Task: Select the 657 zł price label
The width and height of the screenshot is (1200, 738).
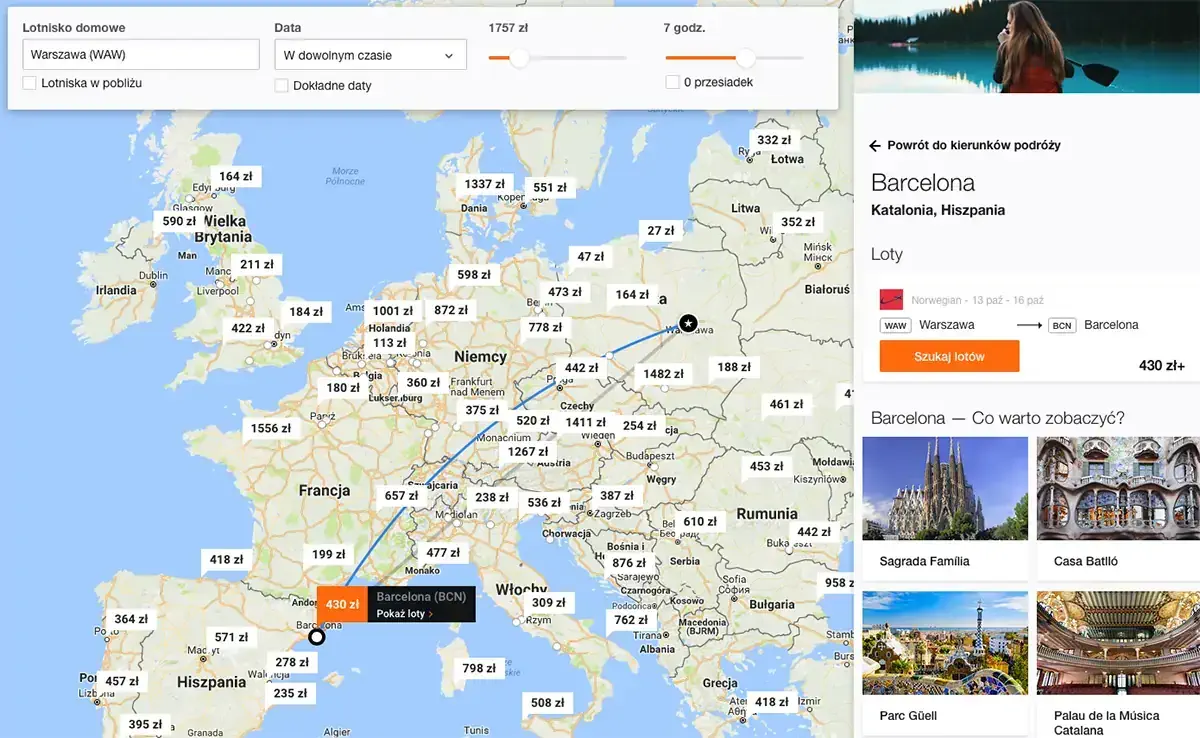Action: (x=402, y=497)
